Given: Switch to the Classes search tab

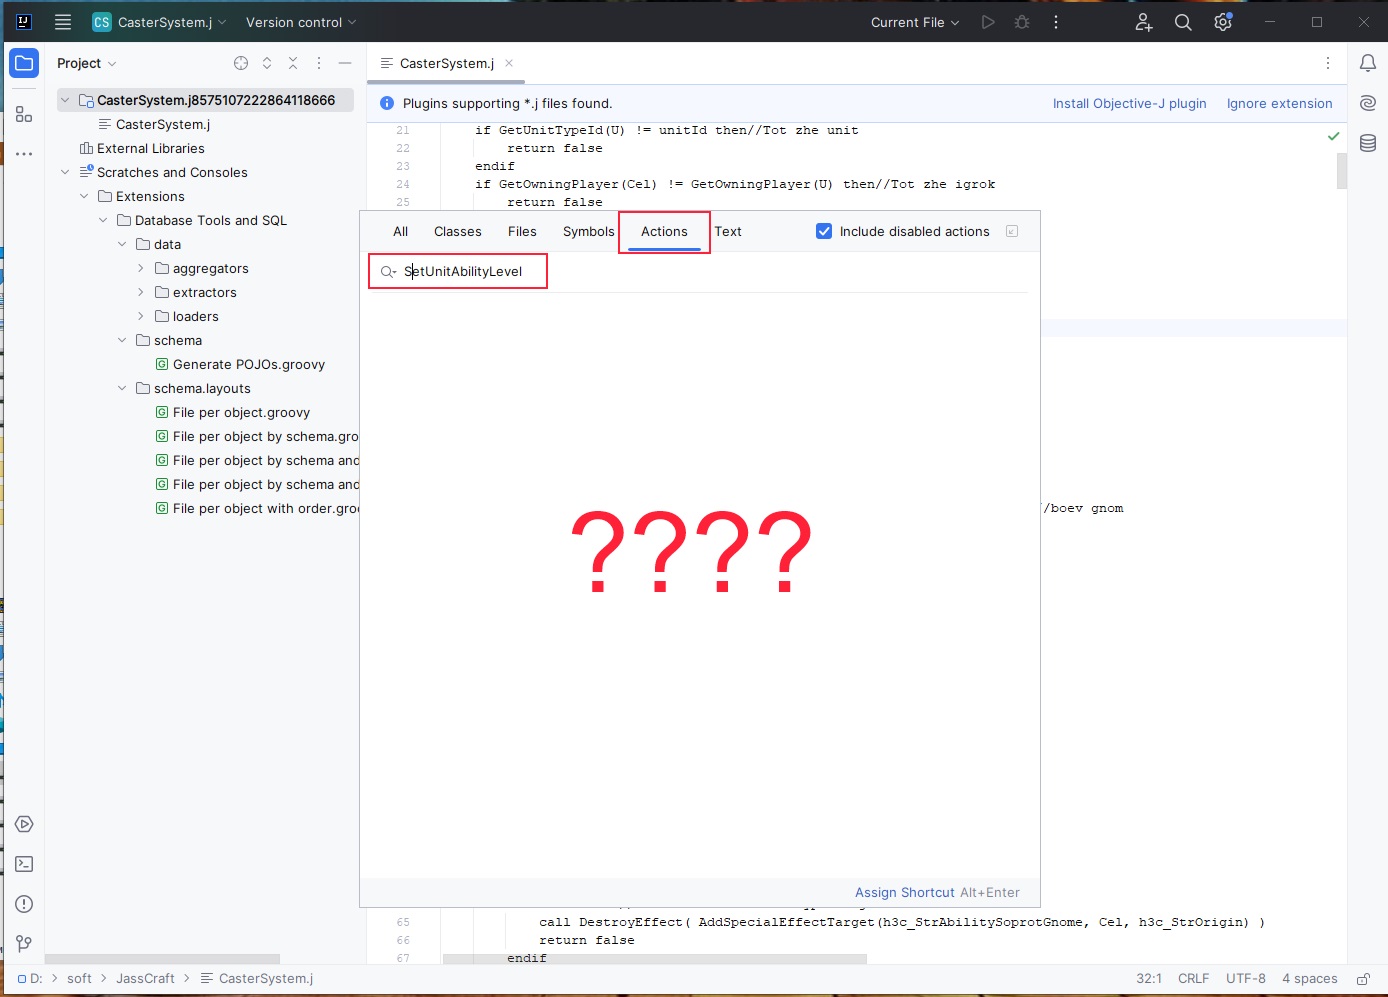Looking at the screenshot, I should [x=458, y=231].
